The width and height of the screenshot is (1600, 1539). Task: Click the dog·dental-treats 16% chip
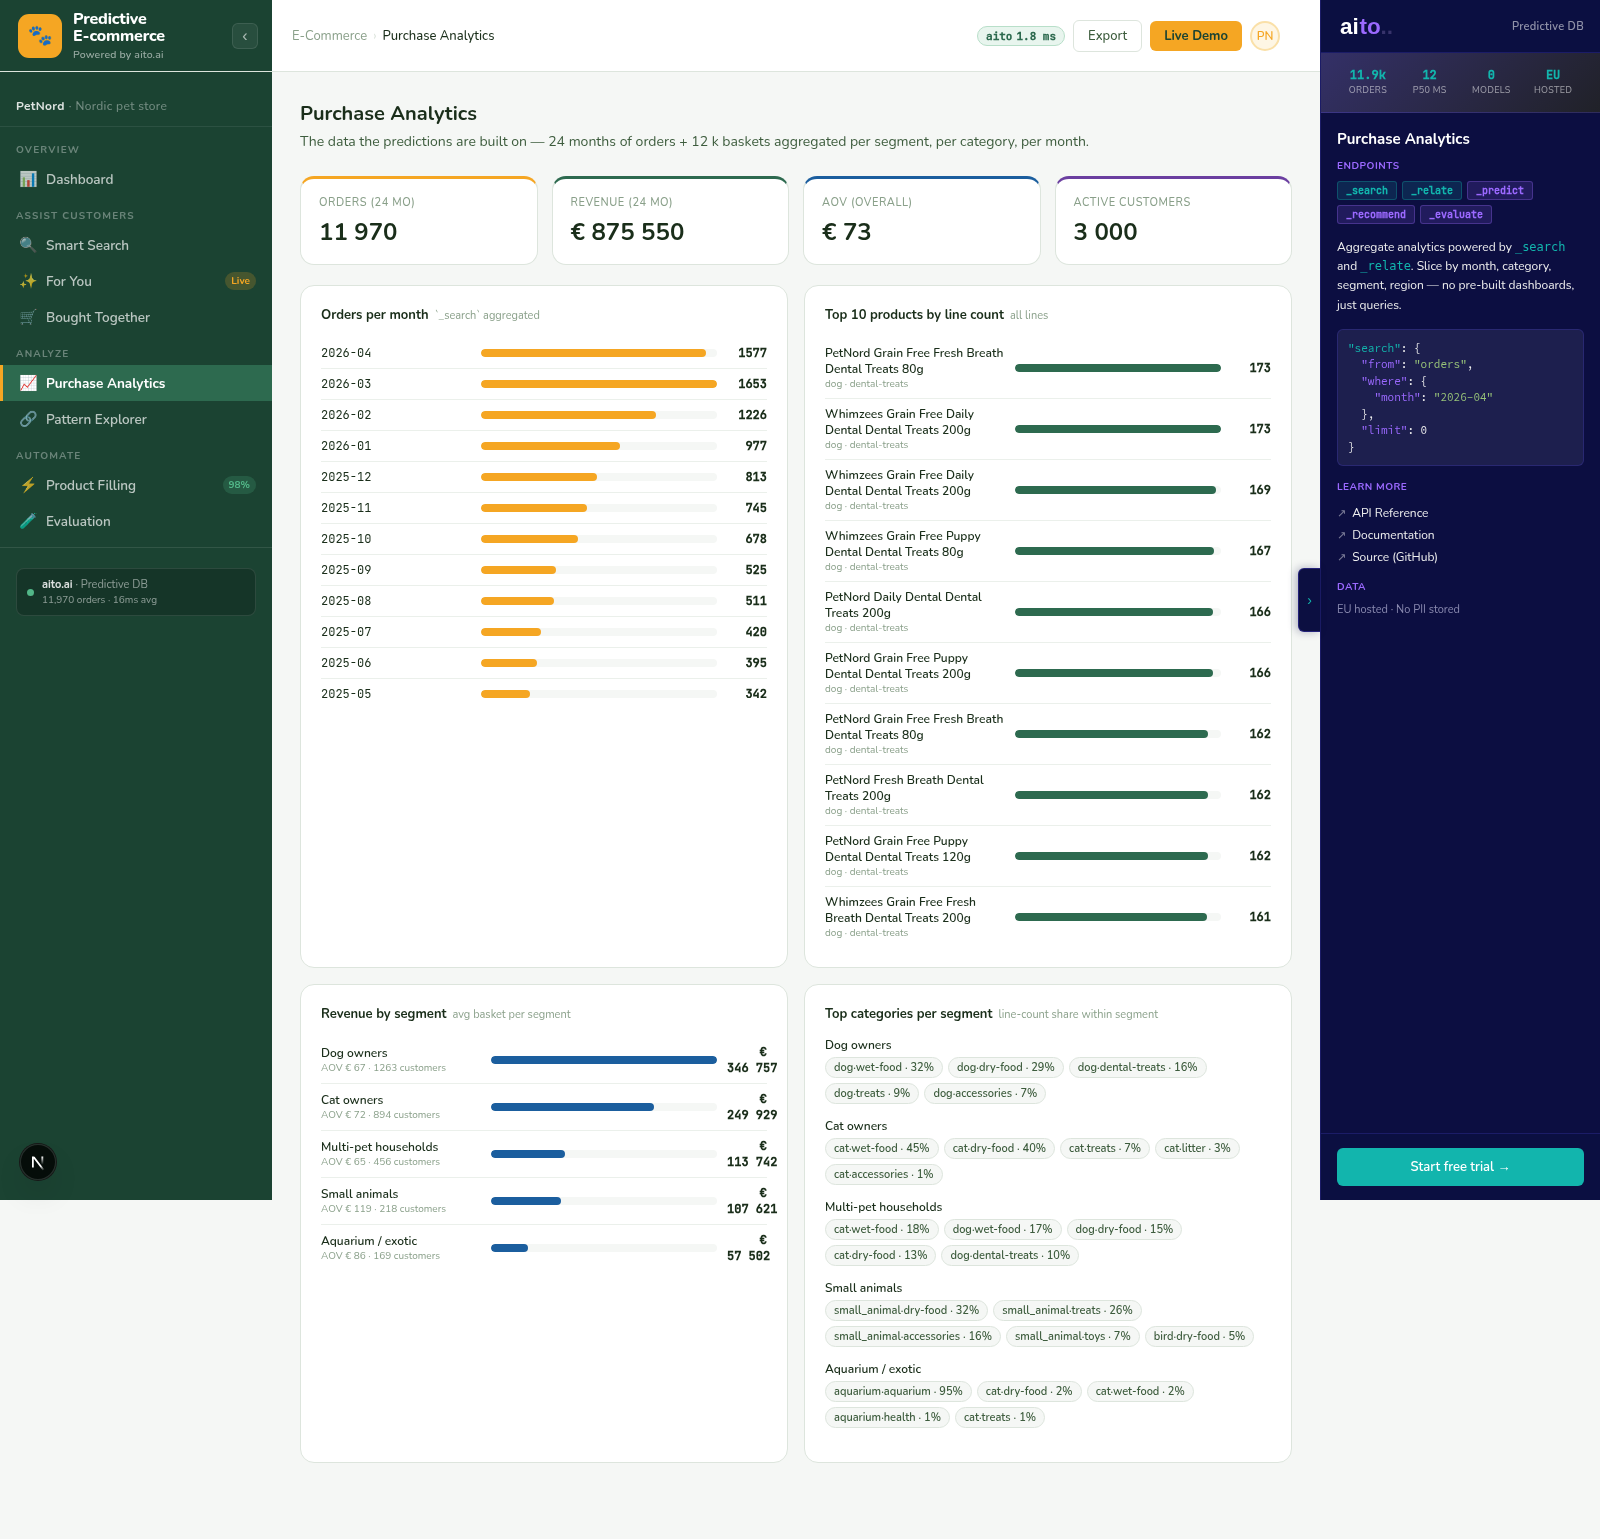click(x=1137, y=1067)
